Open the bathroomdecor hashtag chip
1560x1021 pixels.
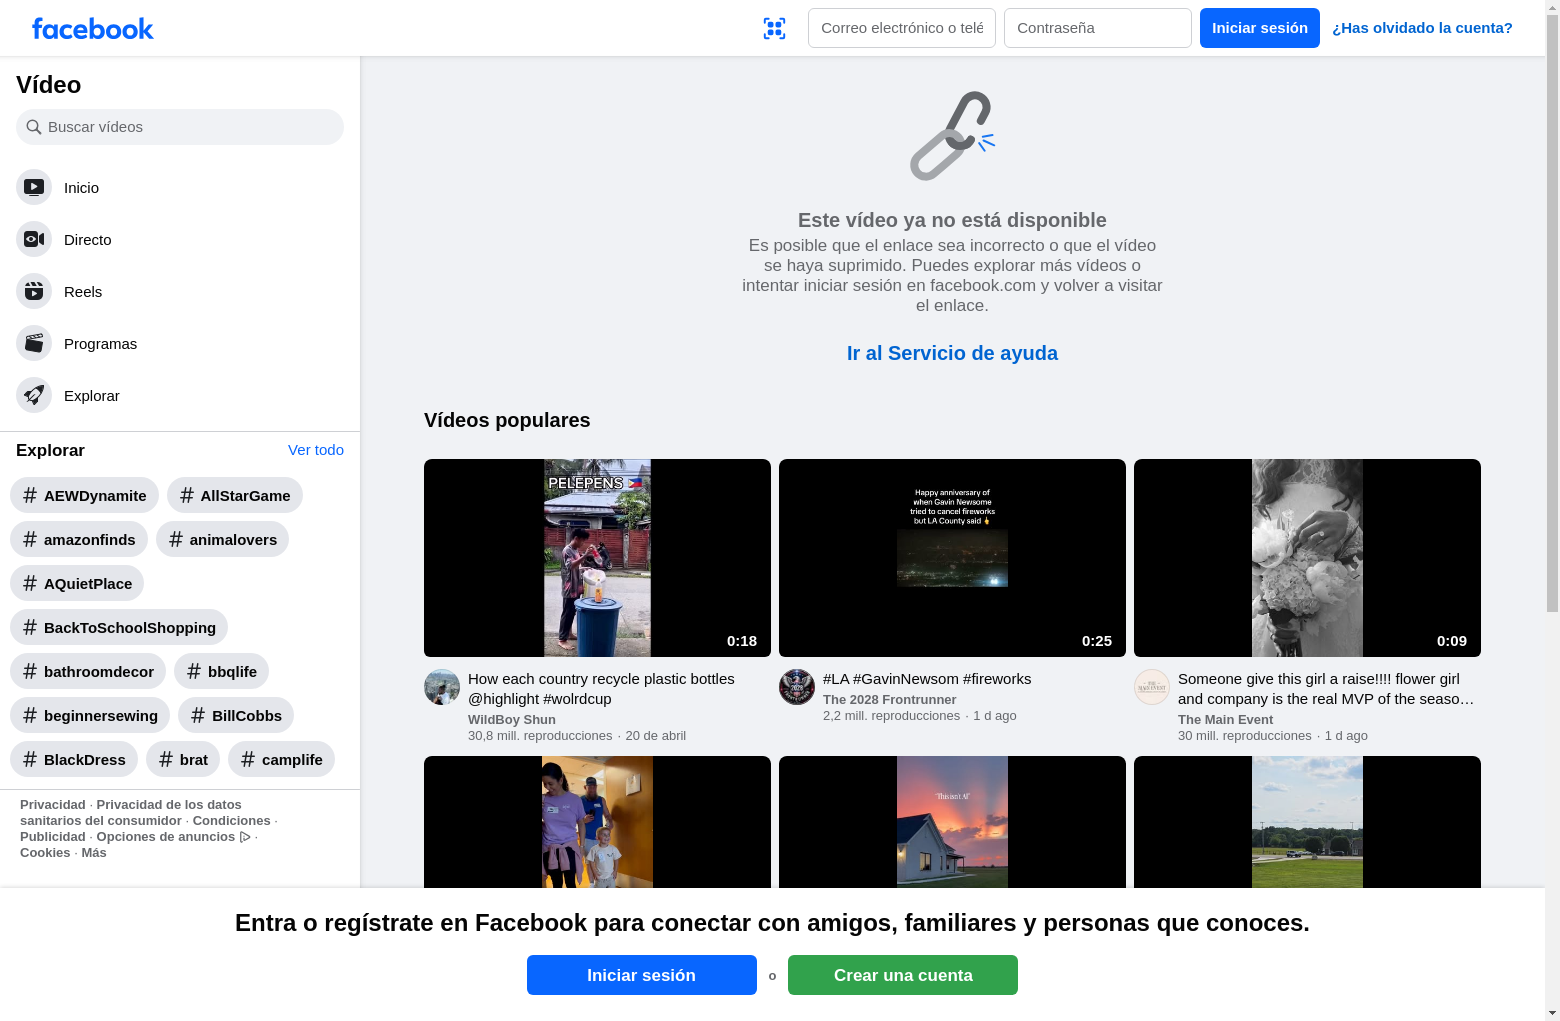tap(88, 671)
